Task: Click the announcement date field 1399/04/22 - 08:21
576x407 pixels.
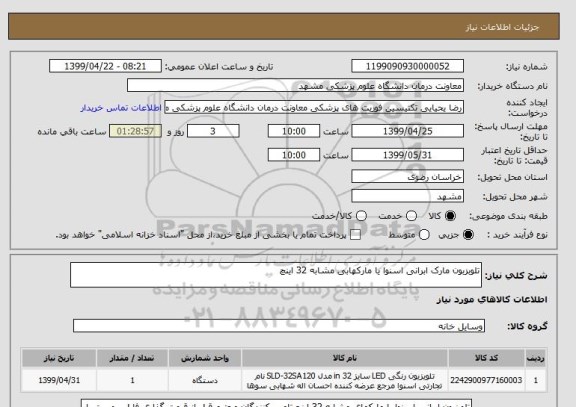Action: click(105, 66)
